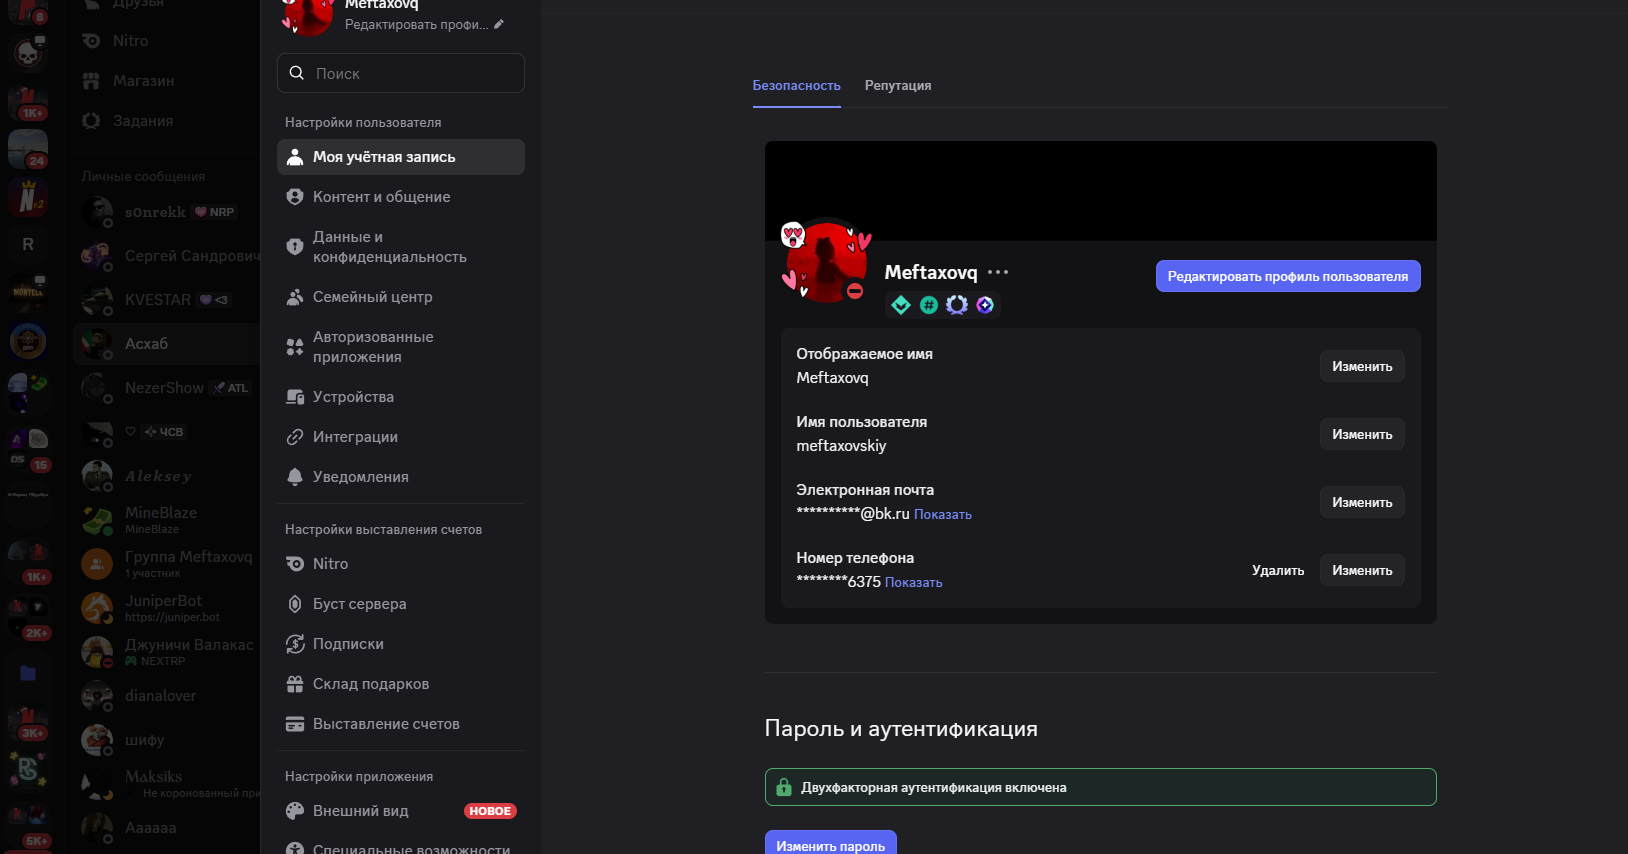This screenshot has width=1628, height=854.
Task: Click Изменить for Имя пользователя
Action: (x=1362, y=434)
